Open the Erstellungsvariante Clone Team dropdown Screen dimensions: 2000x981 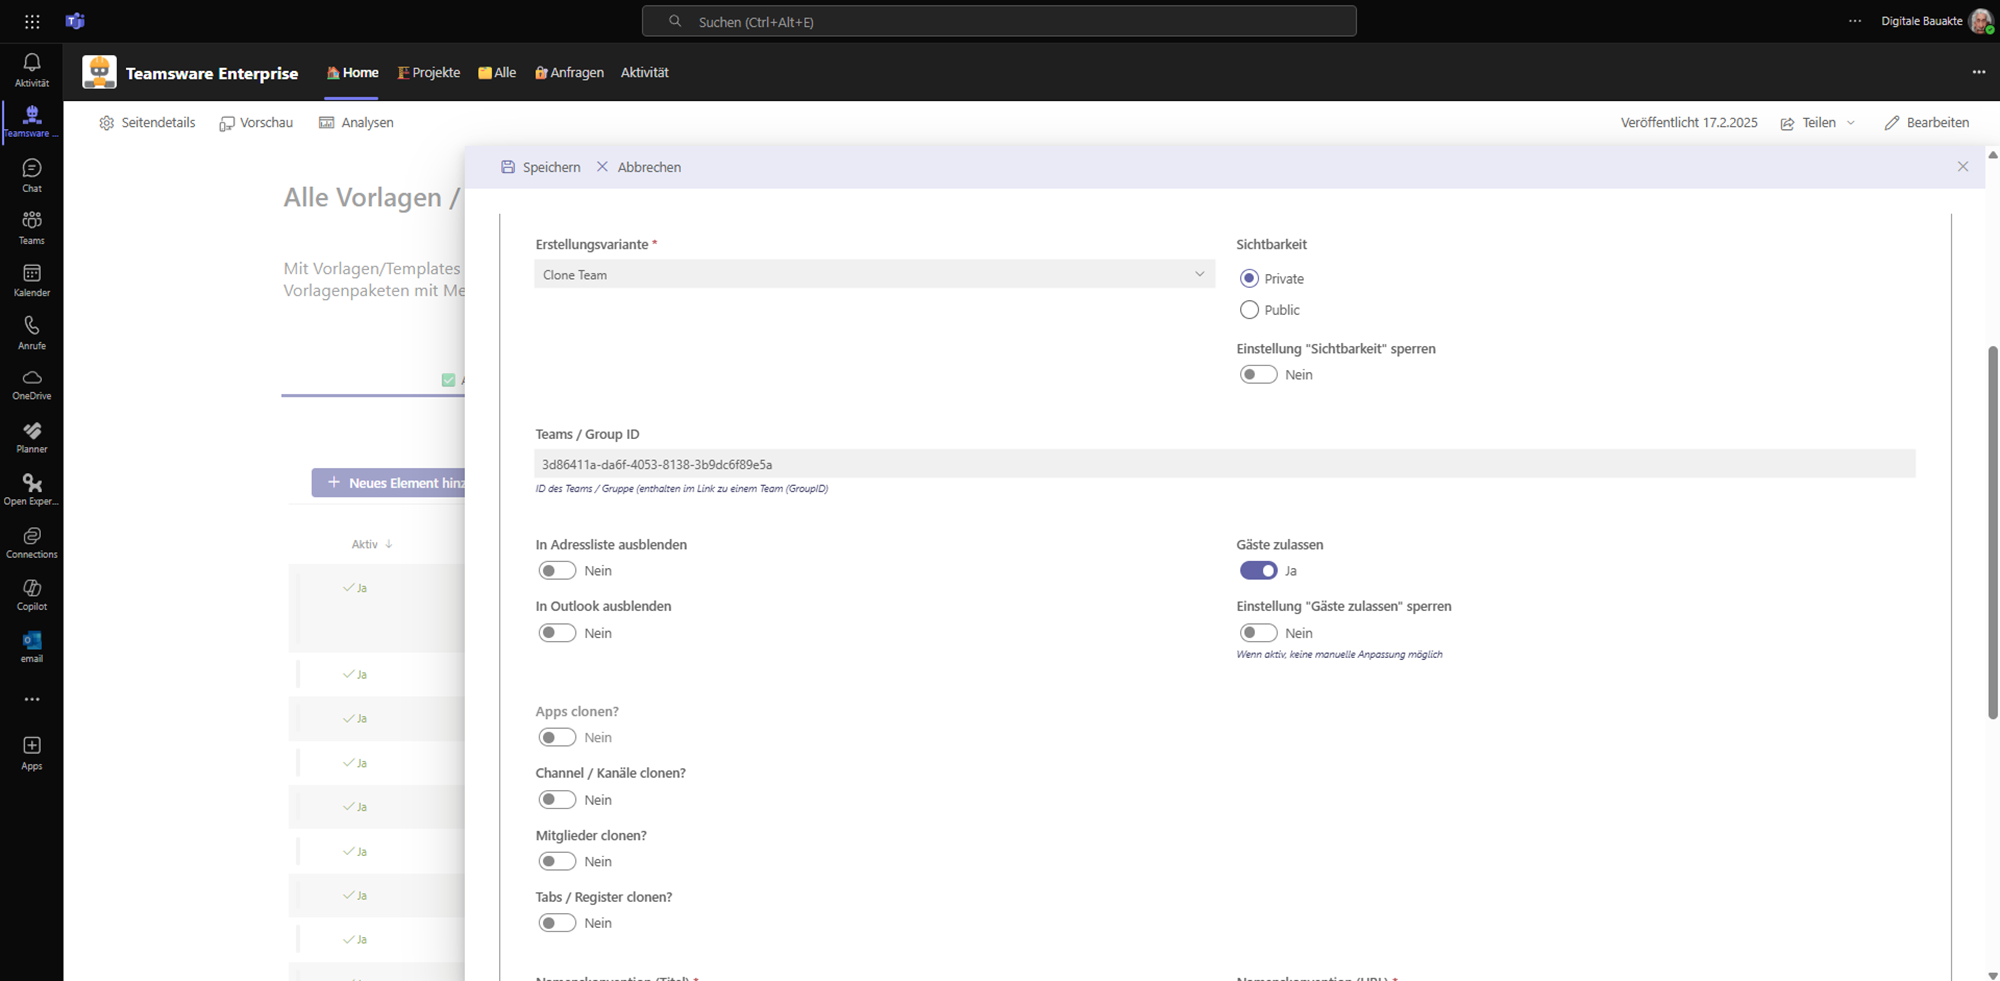coord(874,275)
